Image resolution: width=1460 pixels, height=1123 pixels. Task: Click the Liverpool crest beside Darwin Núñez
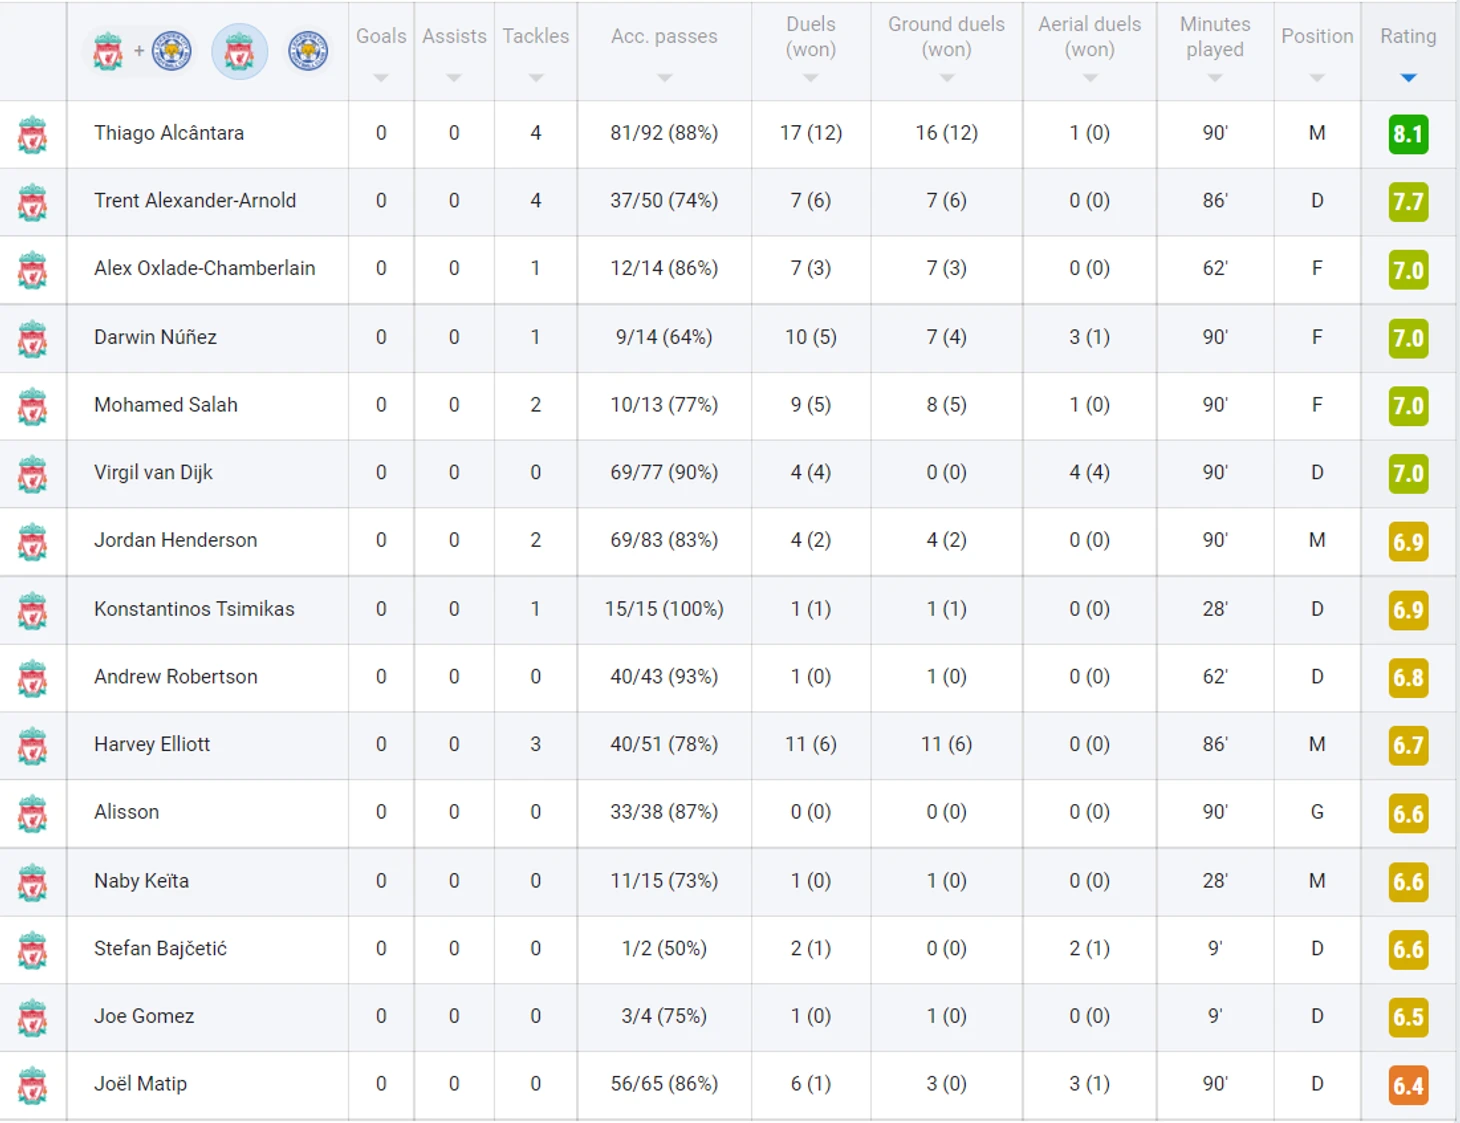33,338
